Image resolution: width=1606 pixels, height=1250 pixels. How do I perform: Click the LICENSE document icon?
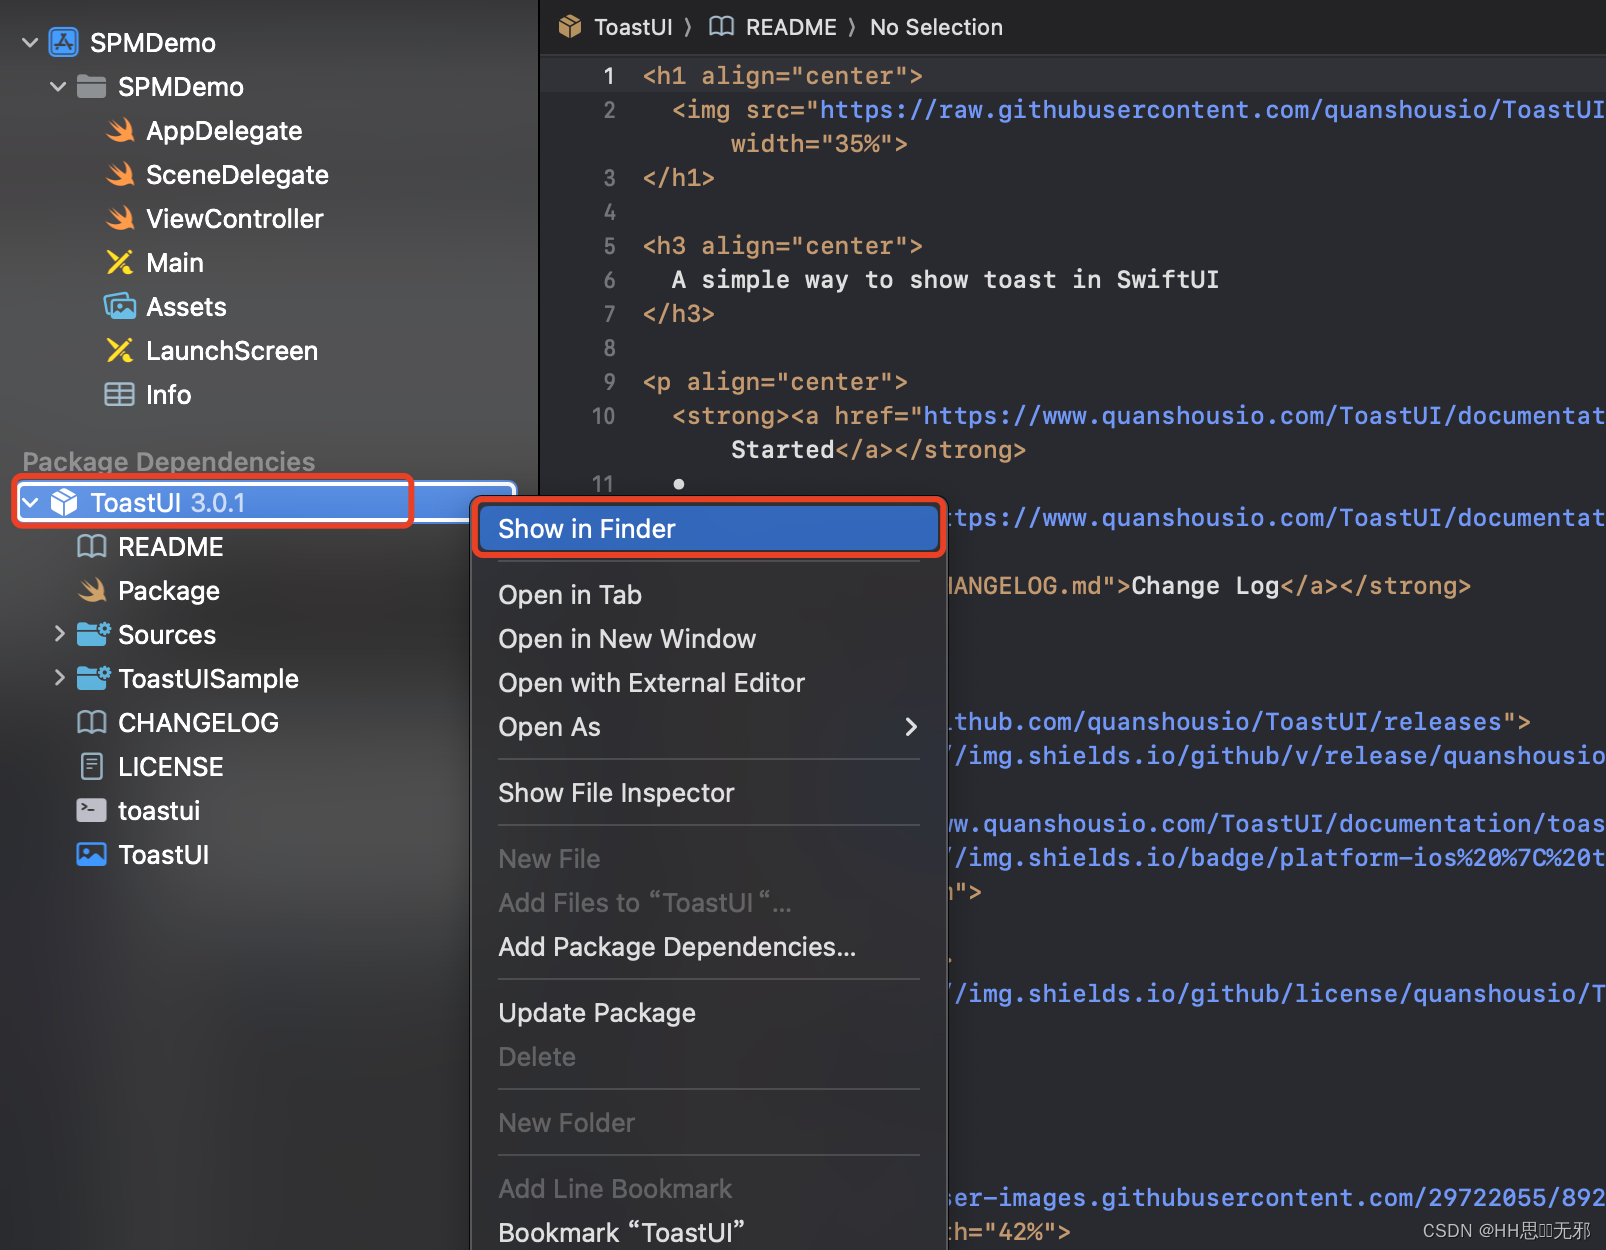[92, 766]
